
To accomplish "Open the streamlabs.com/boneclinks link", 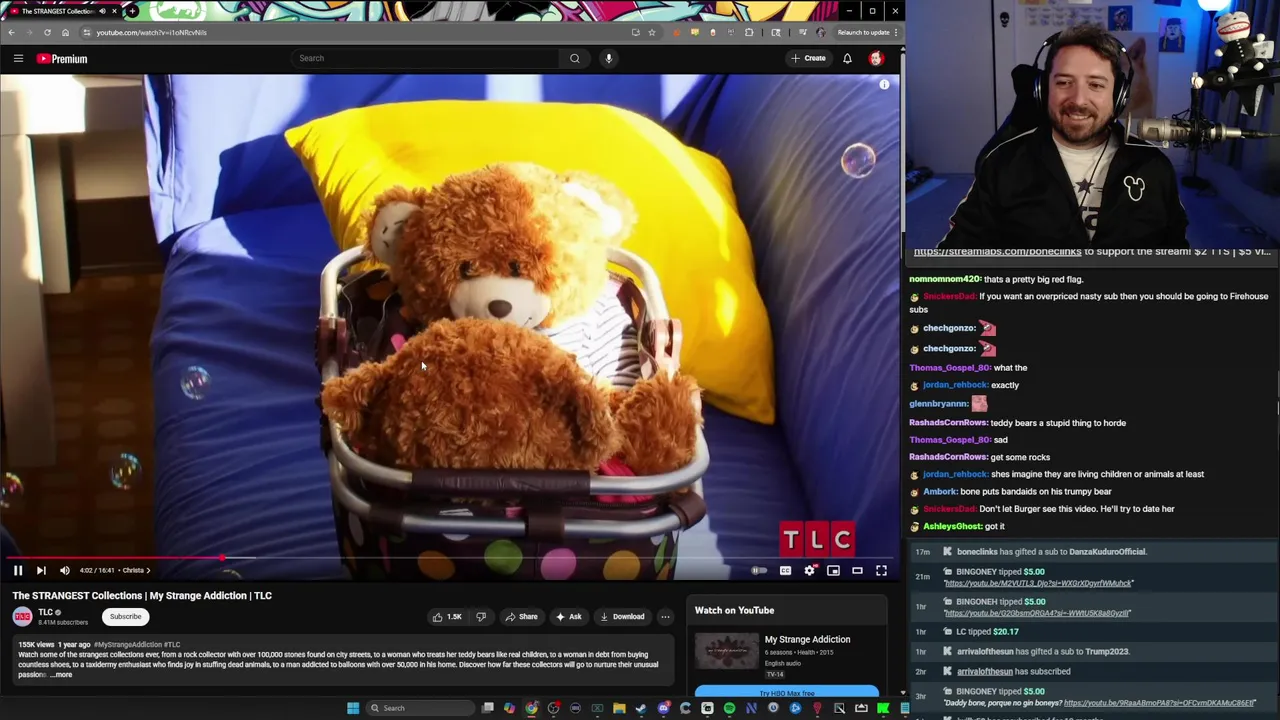I will click(997, 252).
